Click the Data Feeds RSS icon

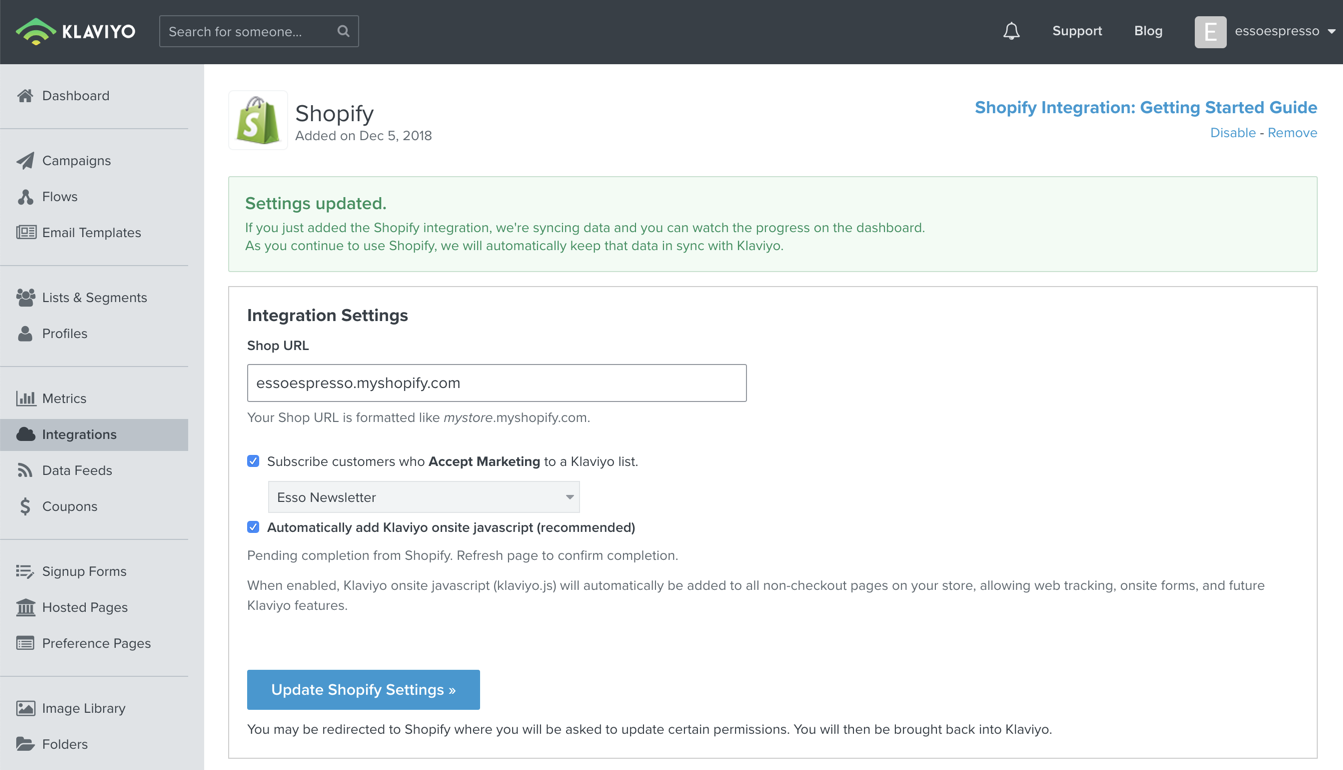(x=25, y=471)
